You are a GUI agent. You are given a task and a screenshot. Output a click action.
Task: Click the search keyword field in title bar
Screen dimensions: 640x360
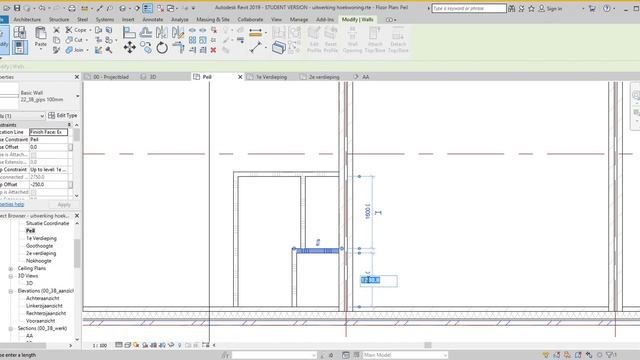(469, 8)
